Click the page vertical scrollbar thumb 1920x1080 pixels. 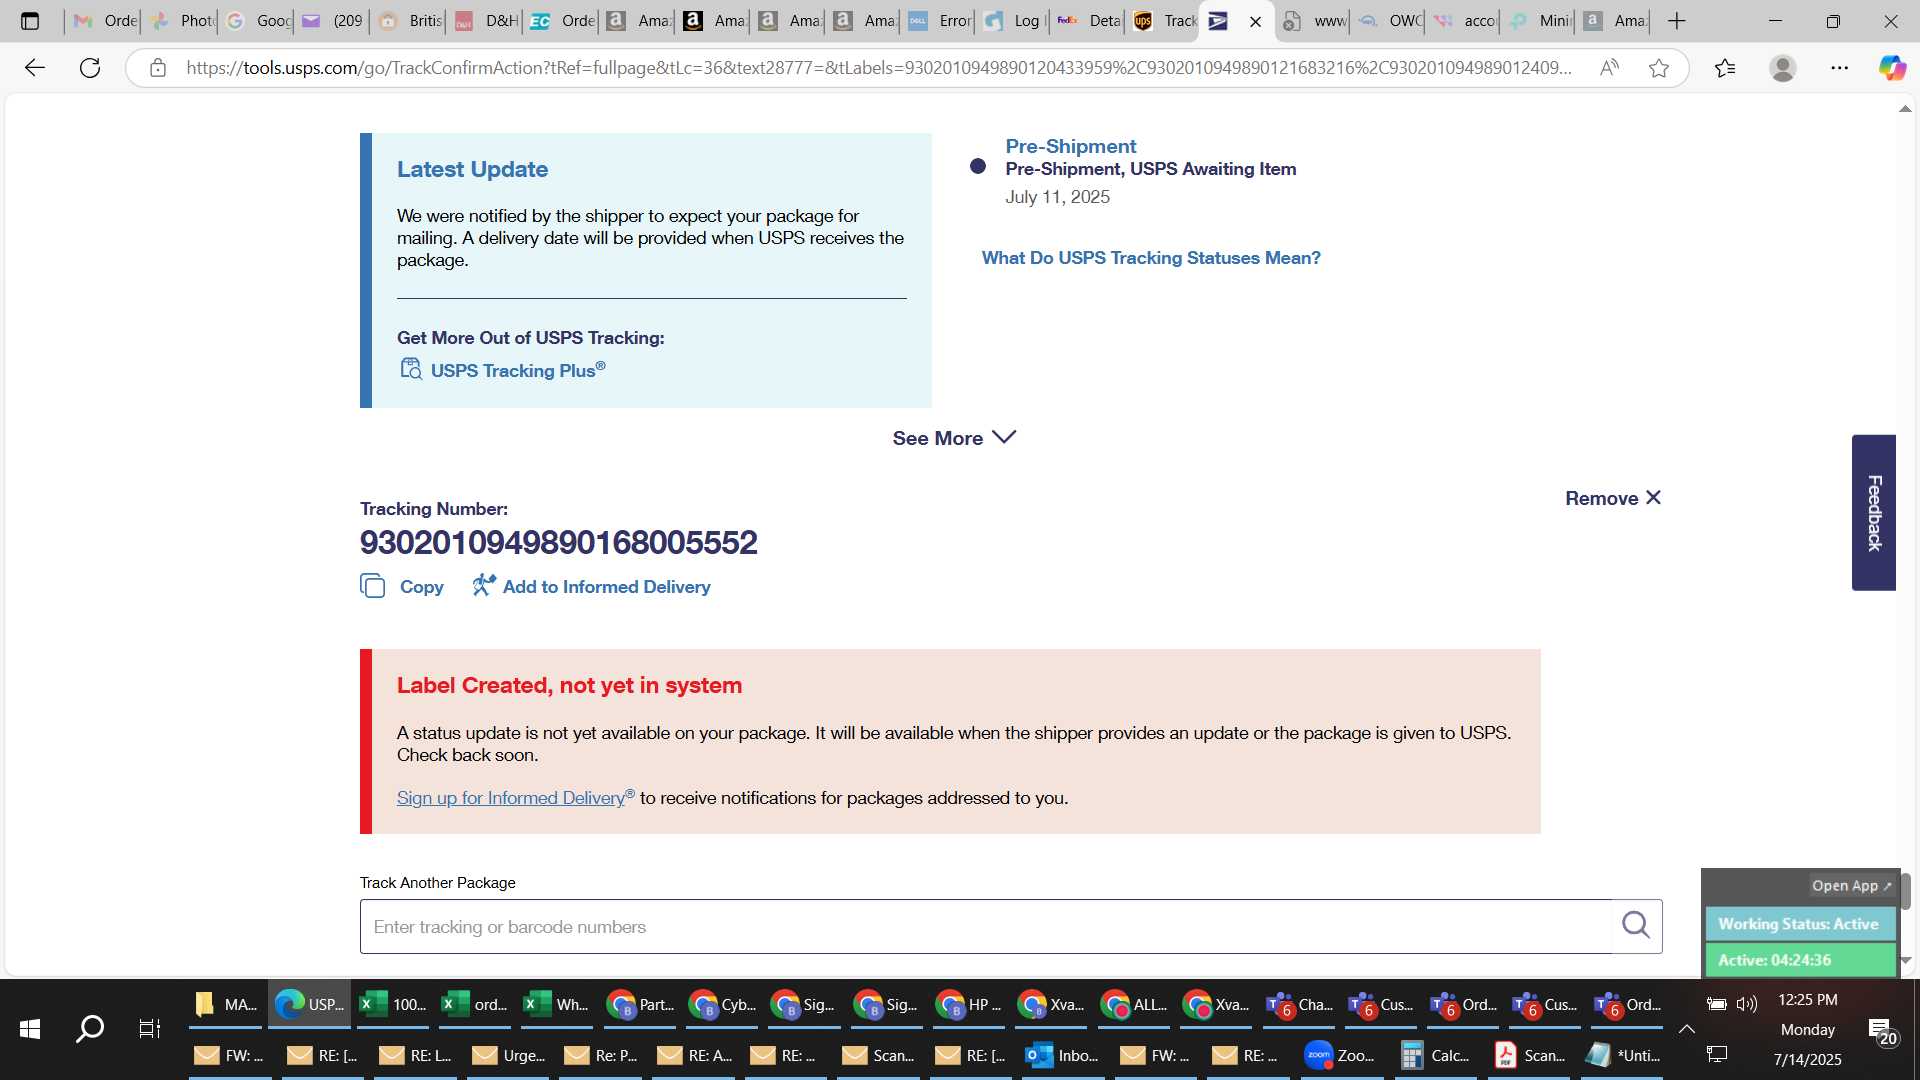tap(1905, 892)
